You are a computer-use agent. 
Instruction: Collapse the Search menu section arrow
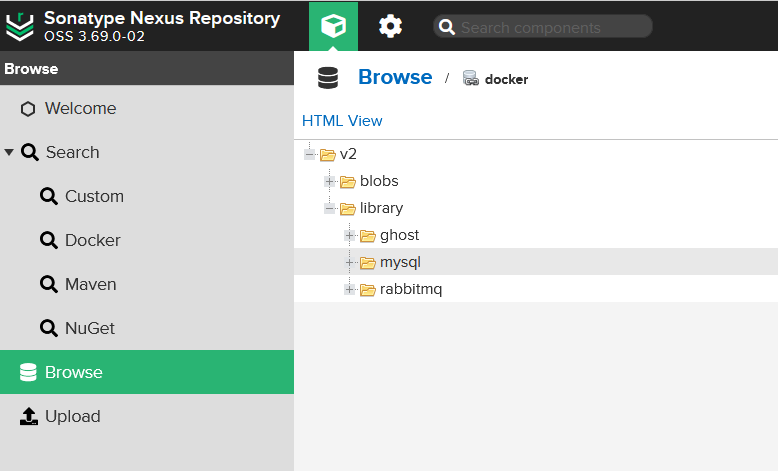pos(9,153)
